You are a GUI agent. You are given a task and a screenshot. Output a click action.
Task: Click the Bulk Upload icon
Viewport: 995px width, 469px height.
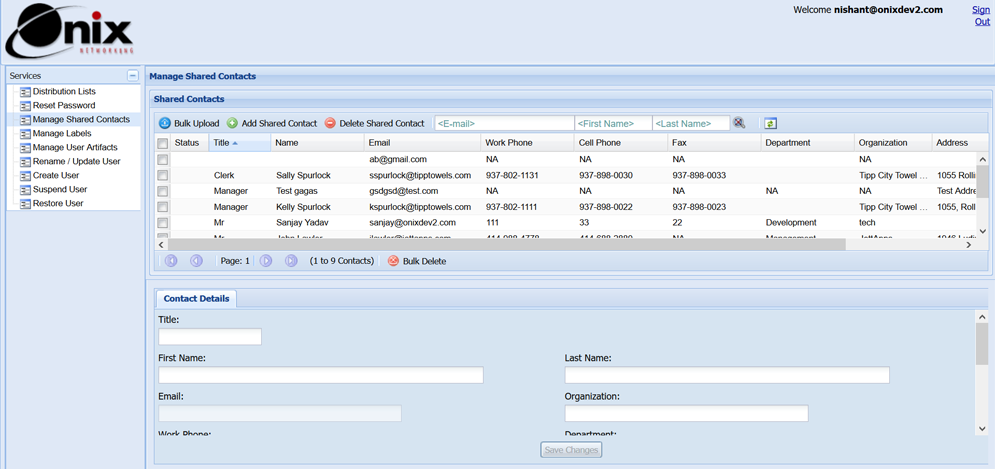165,124
